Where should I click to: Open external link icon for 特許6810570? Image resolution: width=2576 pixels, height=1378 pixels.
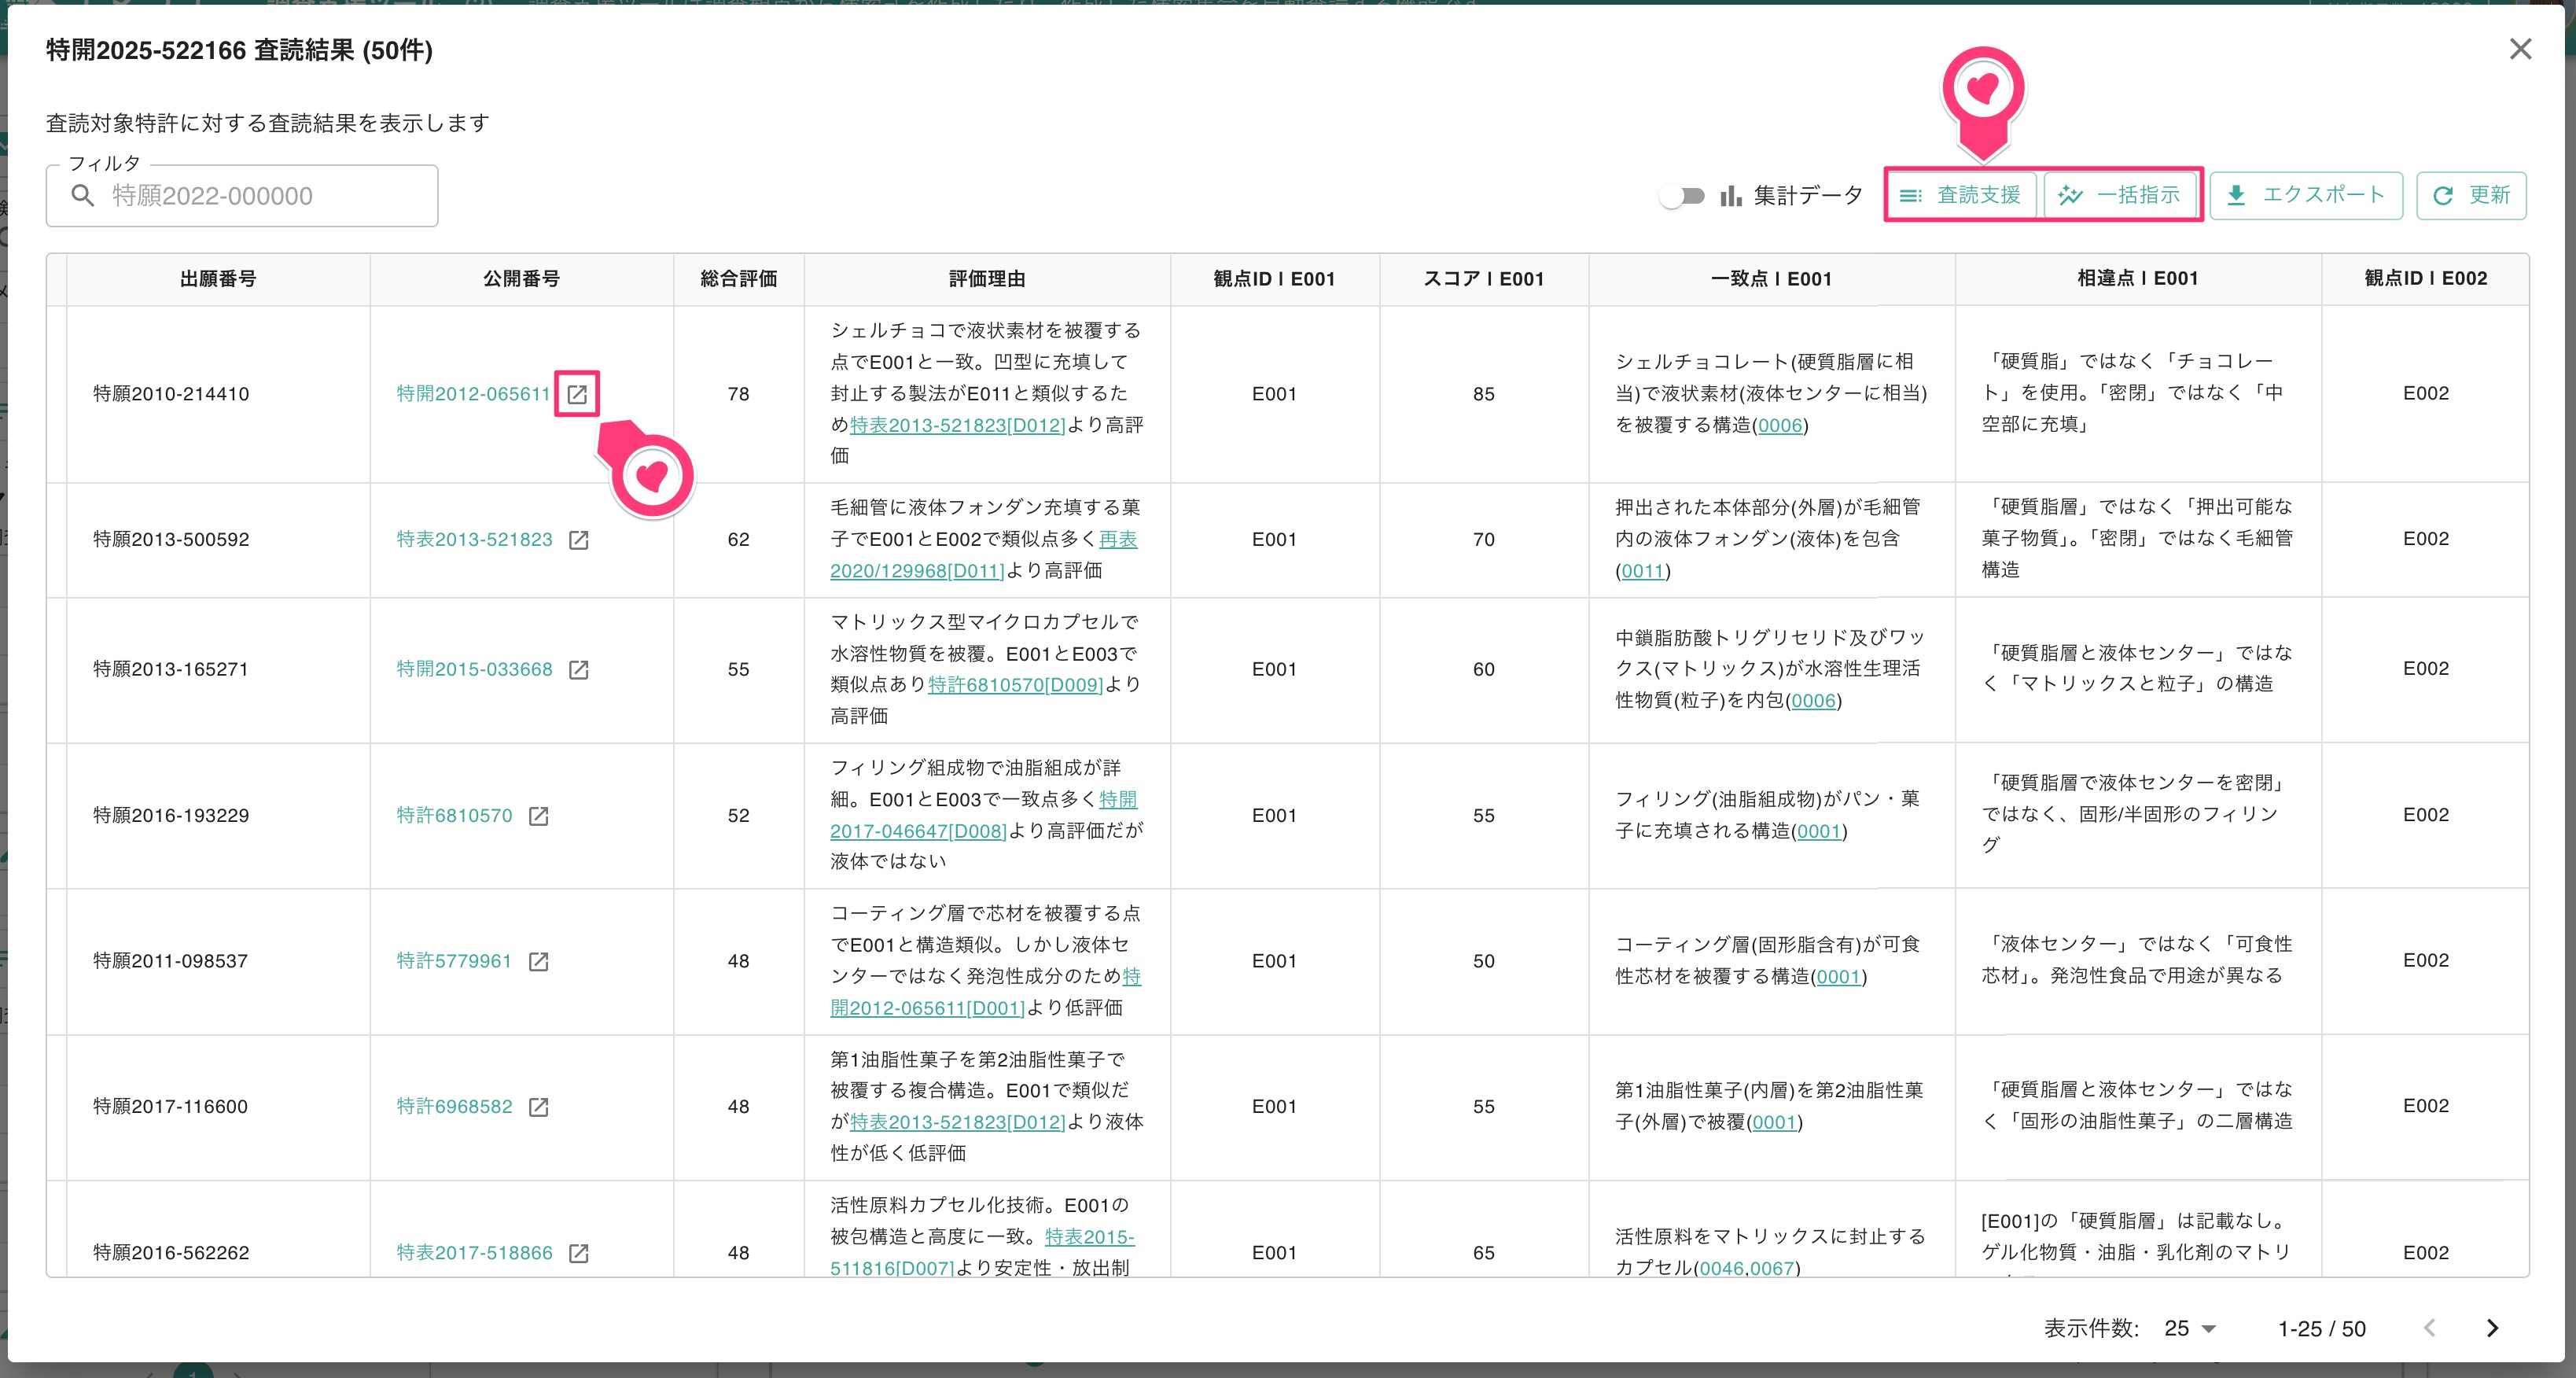(538, 816)
